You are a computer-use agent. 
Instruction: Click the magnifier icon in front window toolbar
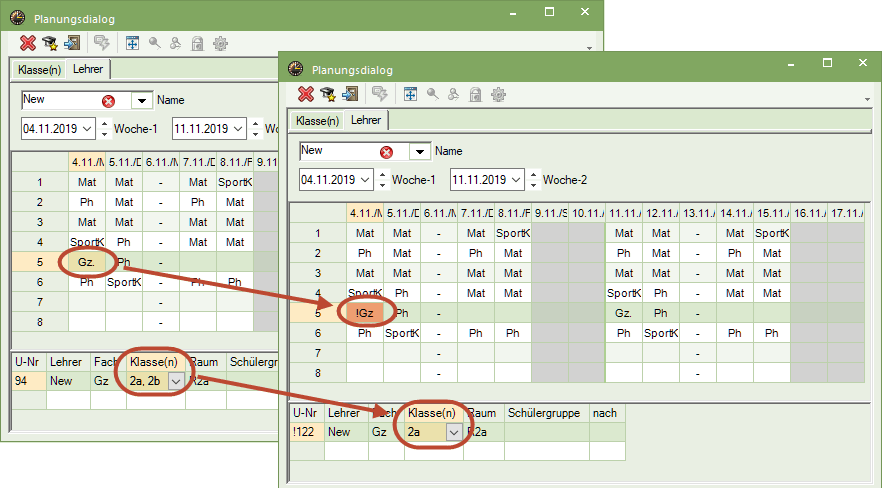[x=433, y=94]
